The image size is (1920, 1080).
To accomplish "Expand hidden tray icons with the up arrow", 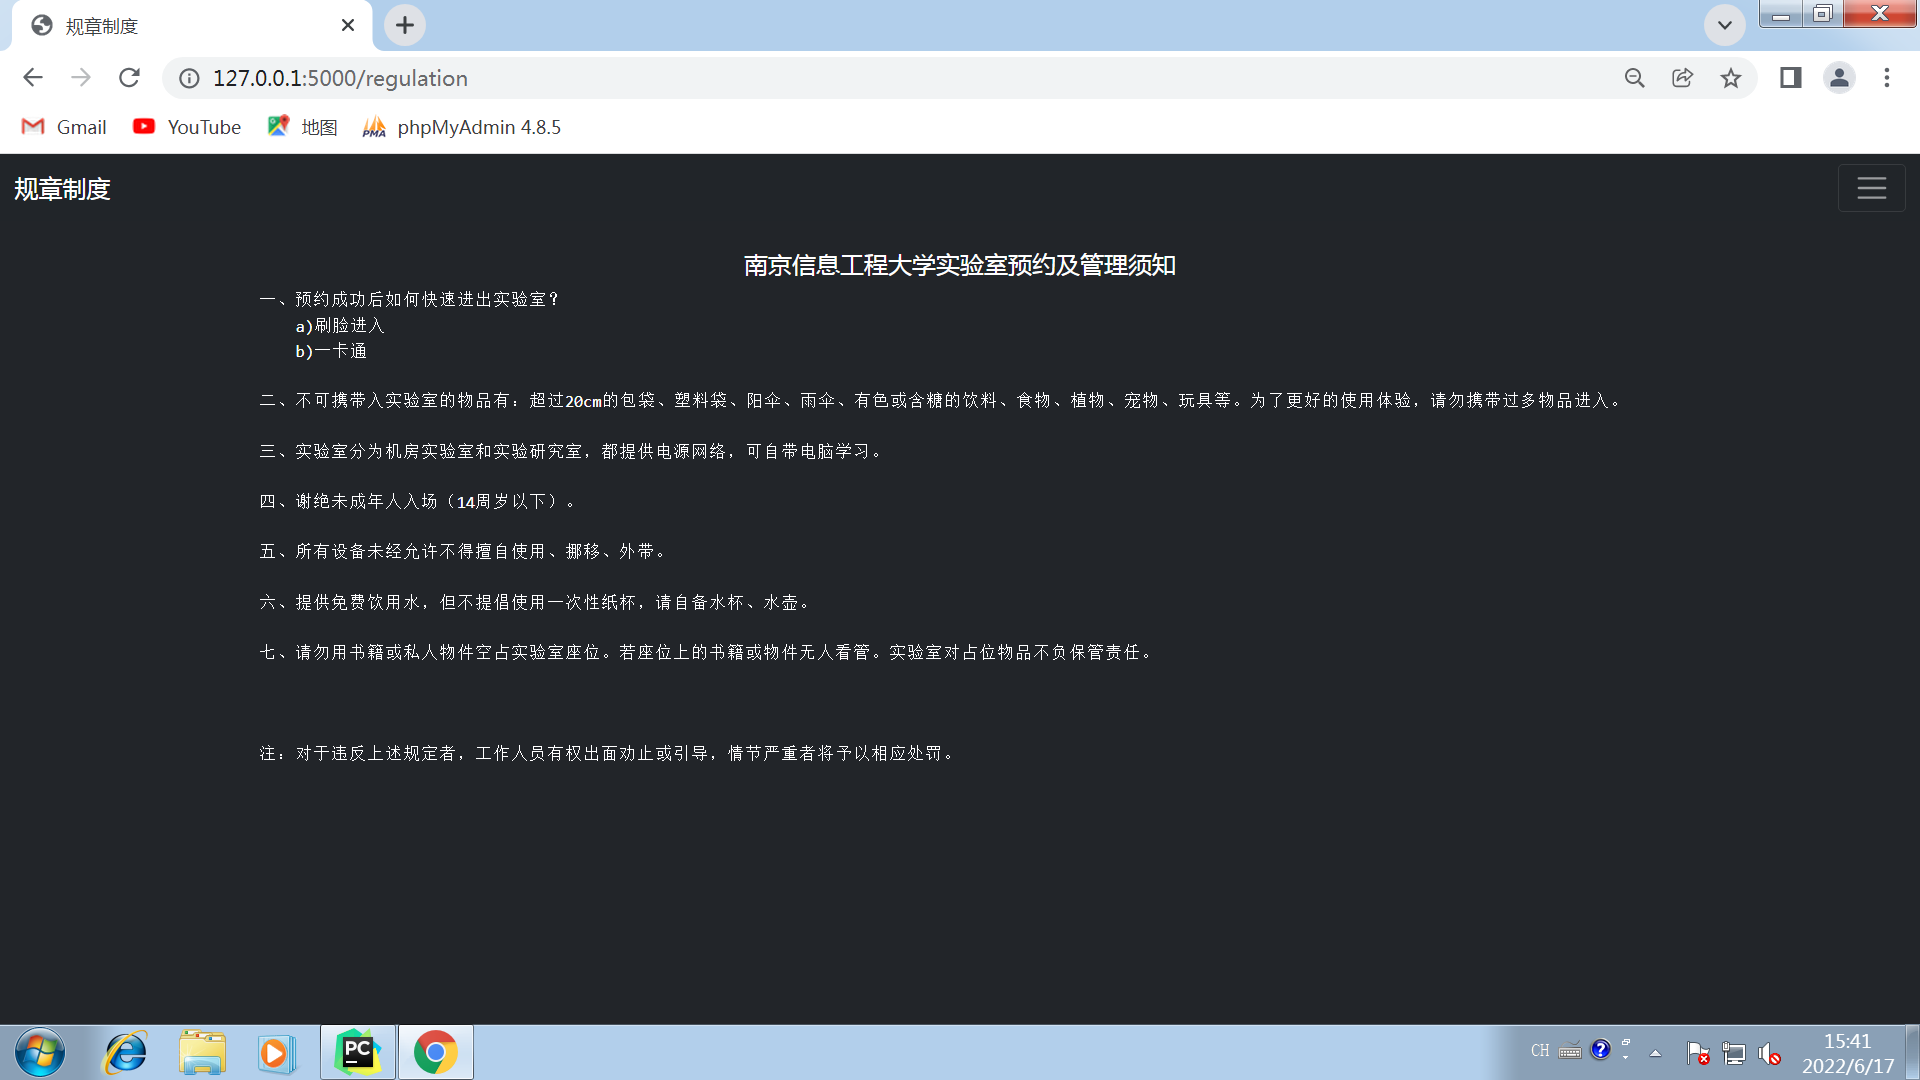I will (1655, 1052).
